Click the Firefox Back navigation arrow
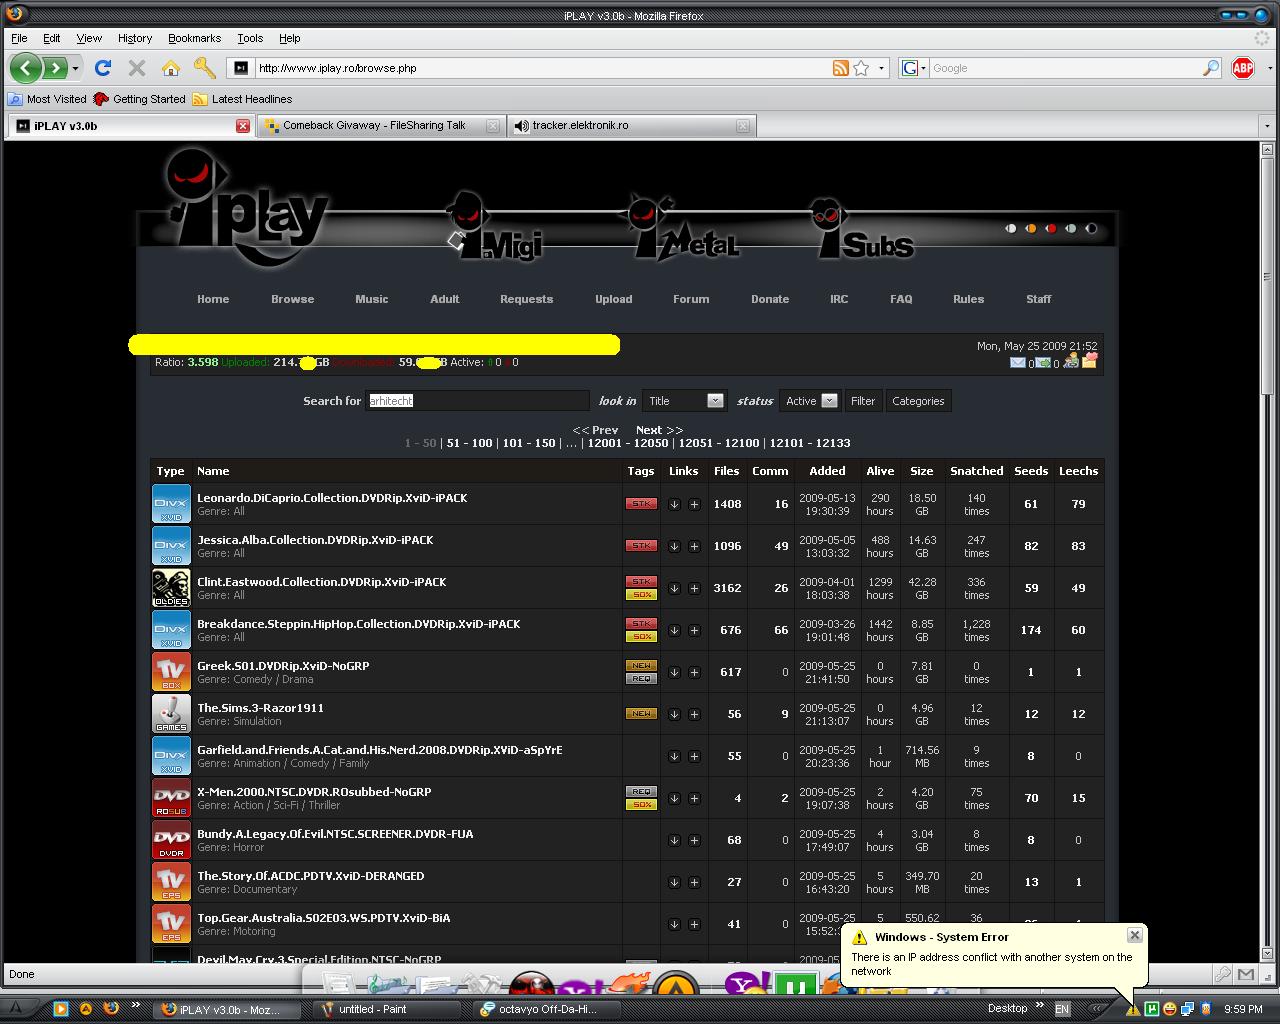1280x1024 pixels. 26,68
